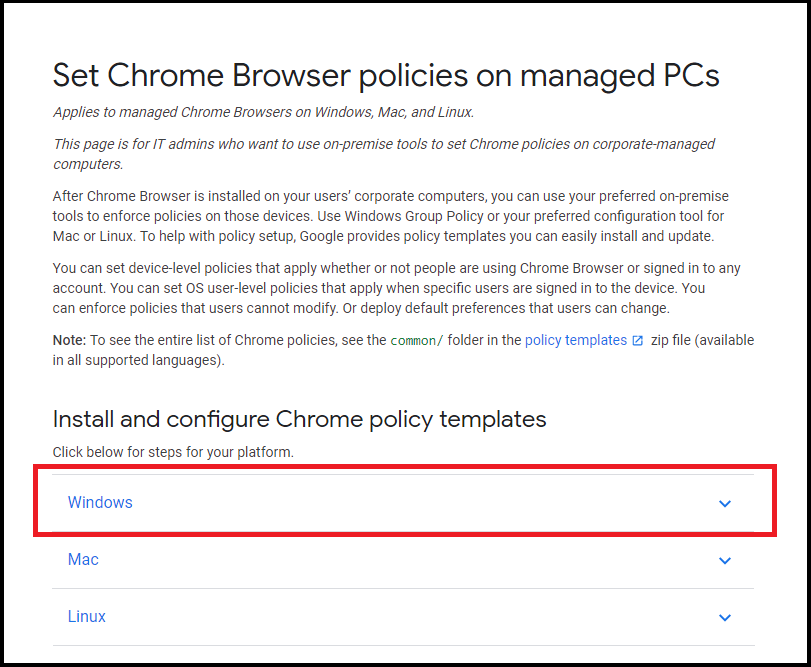Click the 'After Chrome Browser is installed' paragraph
Viewport: 811px width, 667px height.
pos(391,216)
